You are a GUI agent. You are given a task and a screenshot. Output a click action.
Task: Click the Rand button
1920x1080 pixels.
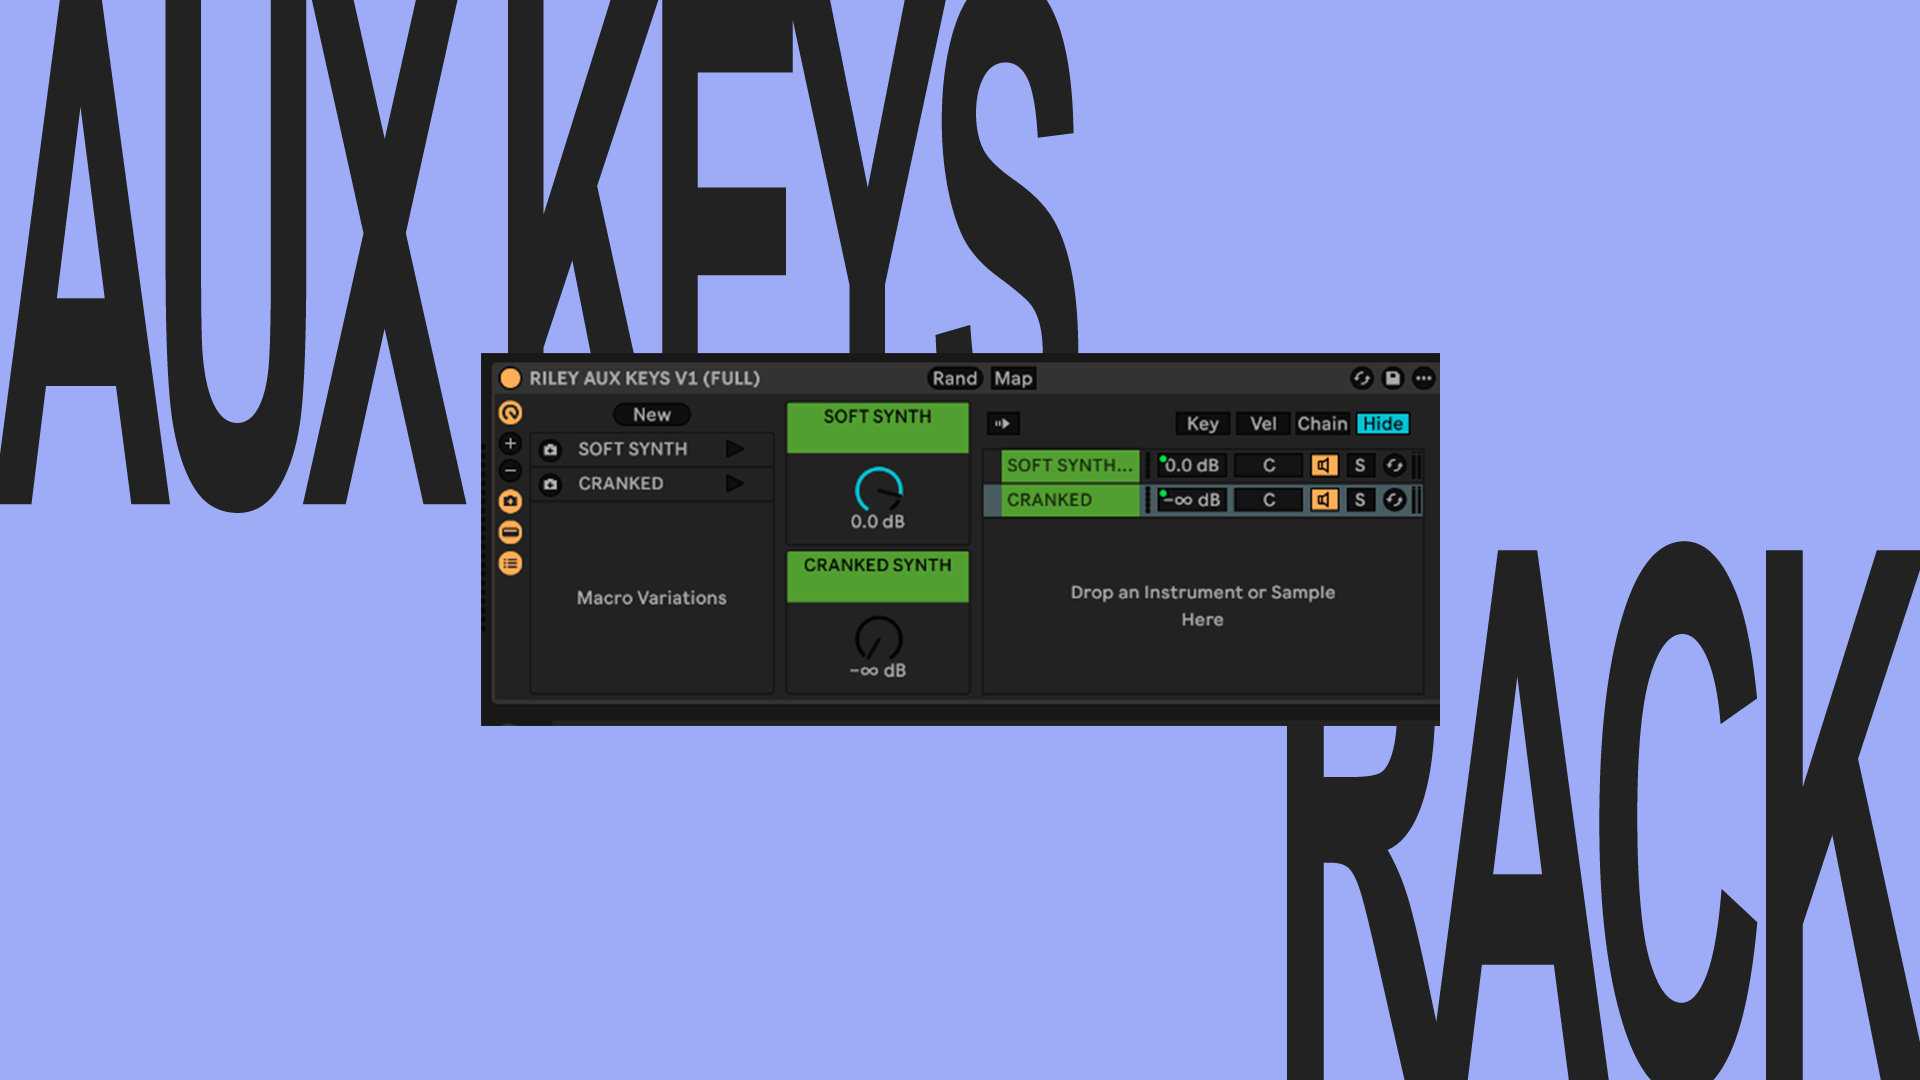[x=954, y=378]
